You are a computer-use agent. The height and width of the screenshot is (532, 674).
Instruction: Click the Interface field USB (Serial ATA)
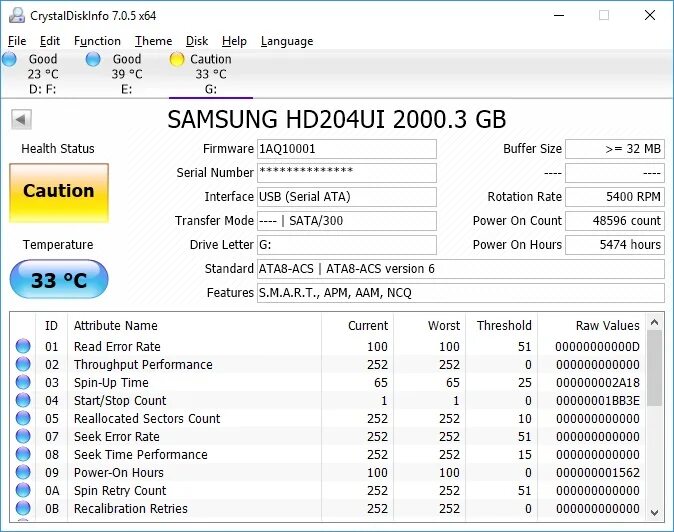346,197
